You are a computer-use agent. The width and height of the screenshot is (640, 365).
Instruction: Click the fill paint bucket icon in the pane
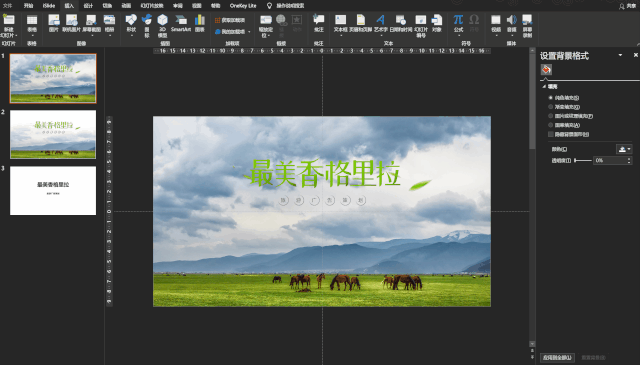pyautogui.click(x=546, y=70)
